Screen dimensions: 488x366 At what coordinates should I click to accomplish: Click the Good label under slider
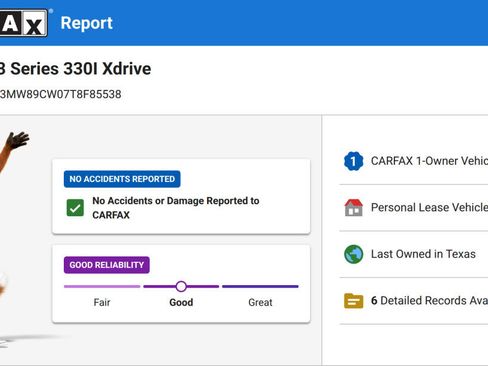(x=181, y=302)
